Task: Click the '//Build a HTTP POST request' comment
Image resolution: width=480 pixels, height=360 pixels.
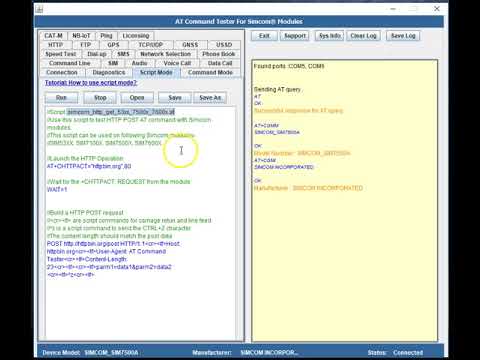Action: (85, 213)
